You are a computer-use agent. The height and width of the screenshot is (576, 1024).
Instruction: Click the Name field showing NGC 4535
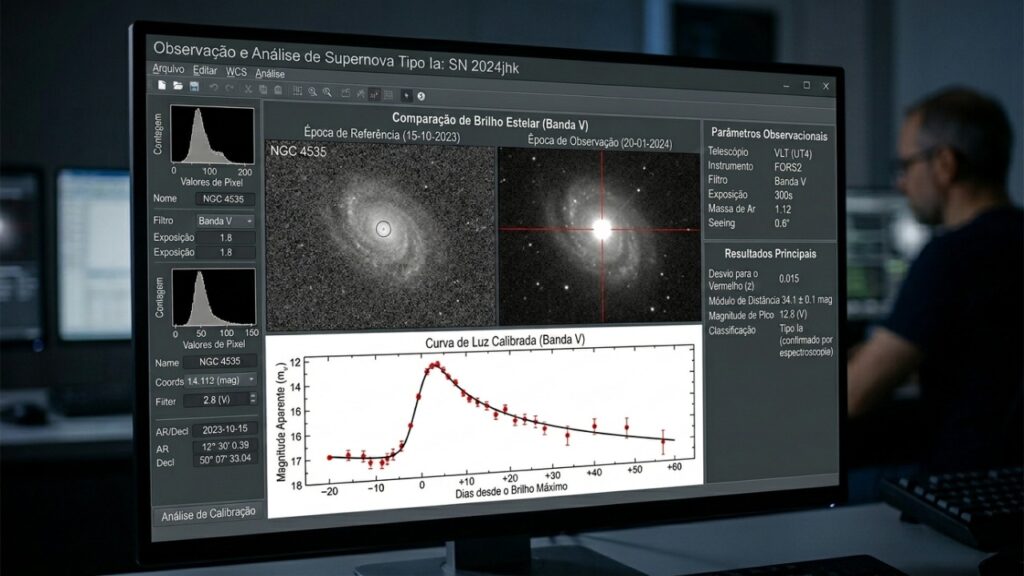[219, 361]
